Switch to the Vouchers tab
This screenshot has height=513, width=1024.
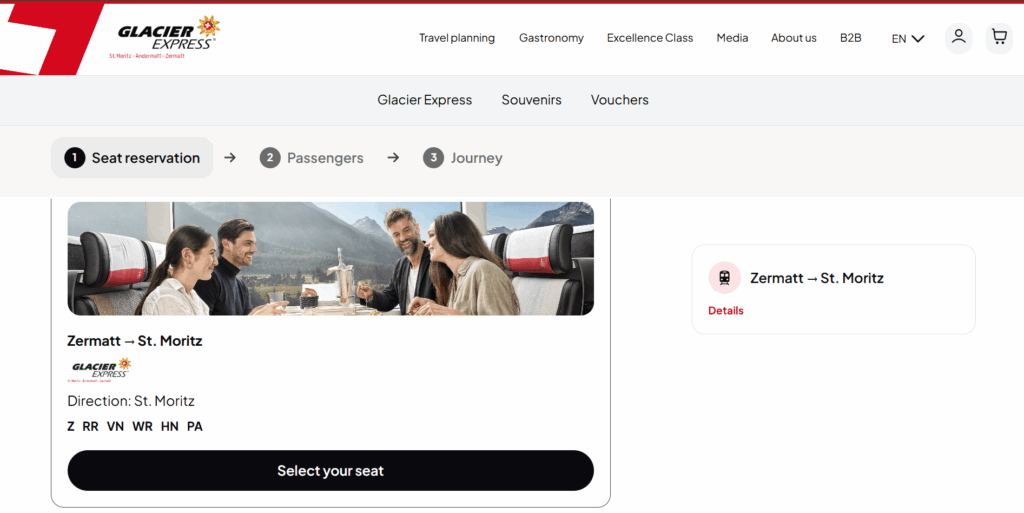point(619,100)
